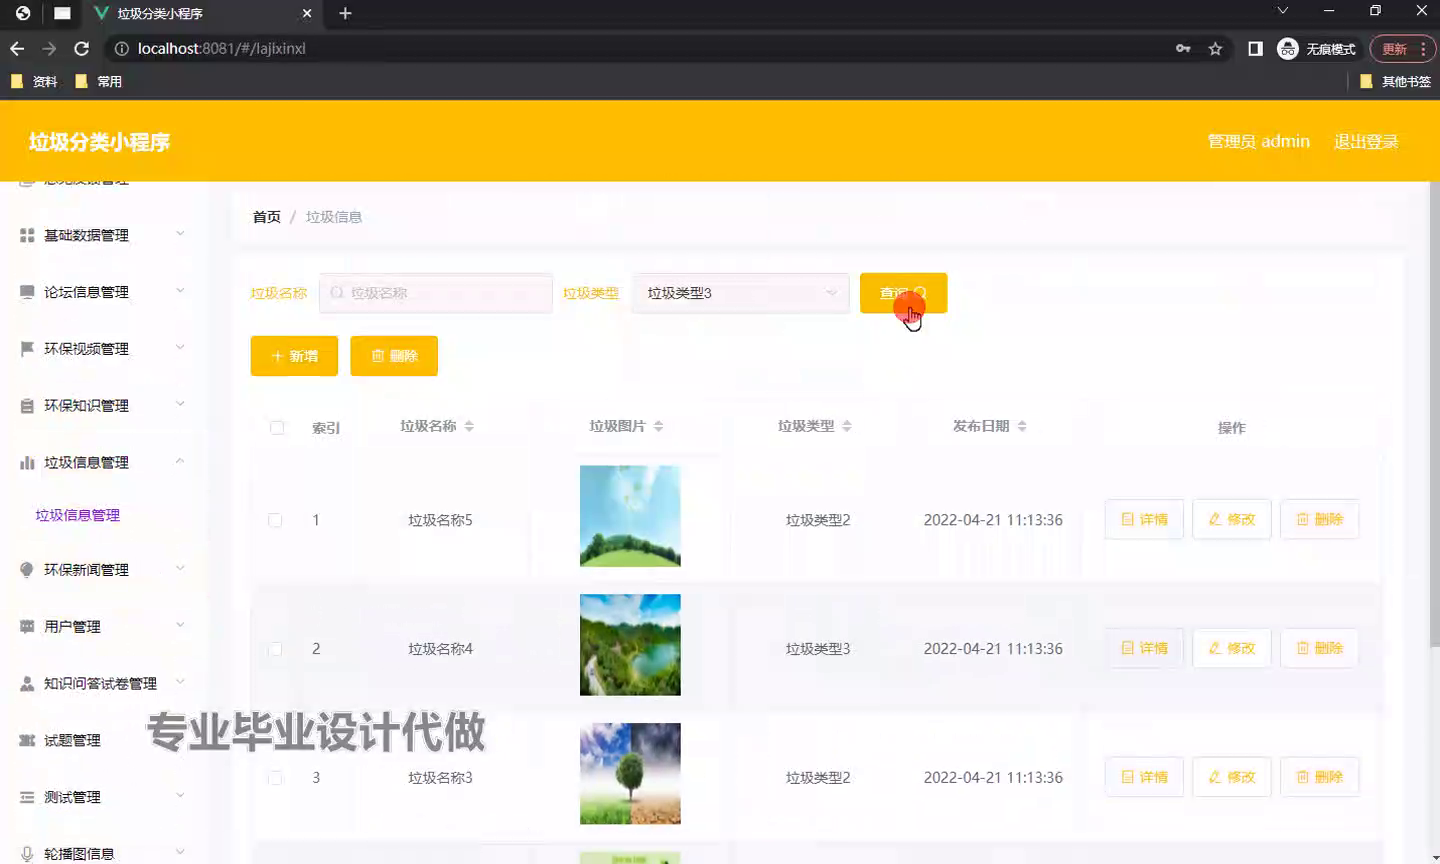Click the browser address bar URL

pyautogui.click(x=222, y=48)
